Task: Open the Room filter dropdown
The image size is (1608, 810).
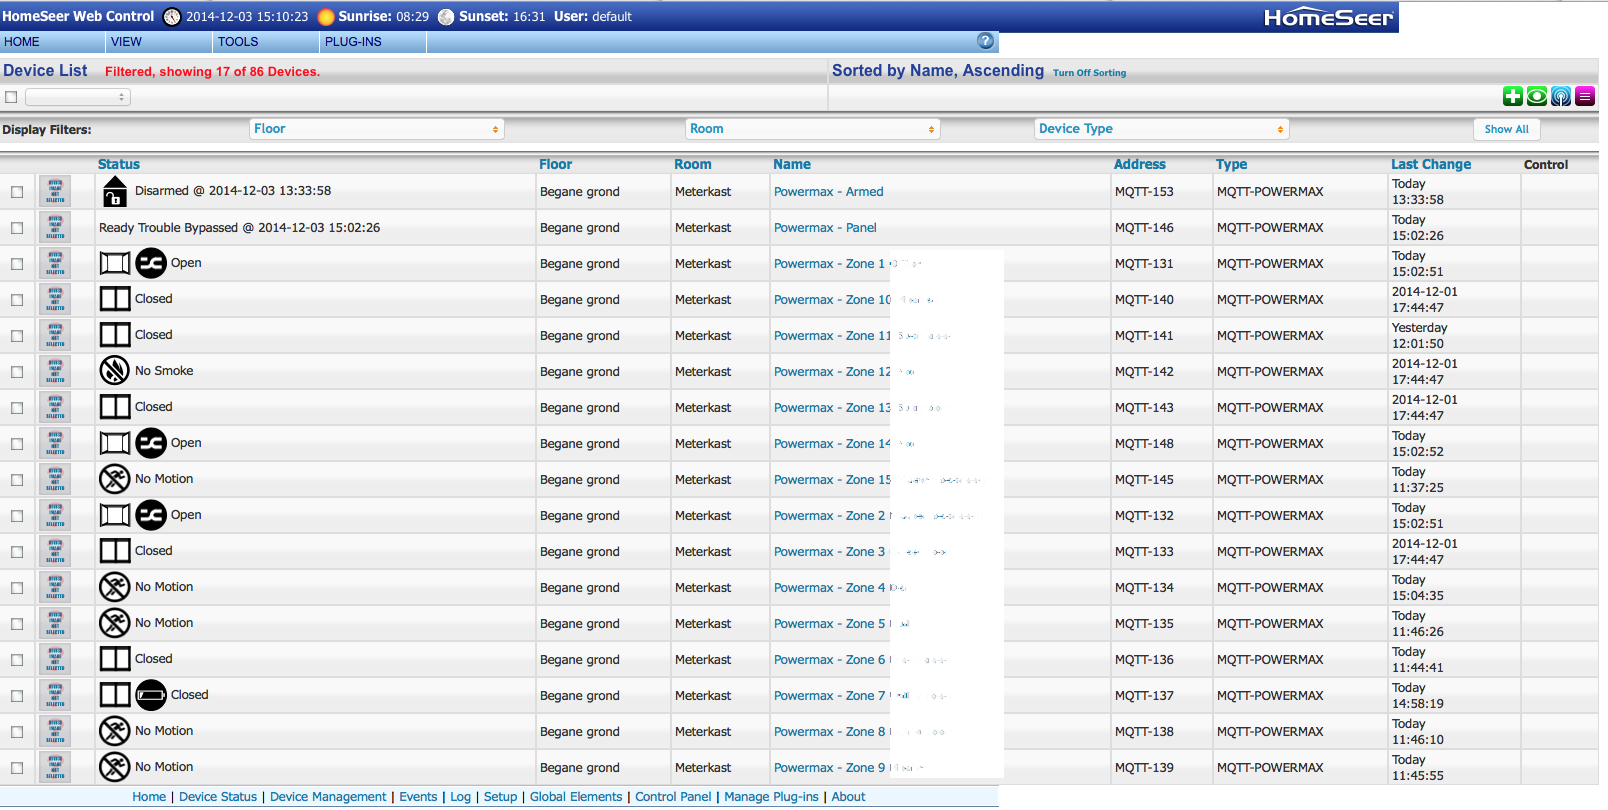Action: 812,129
